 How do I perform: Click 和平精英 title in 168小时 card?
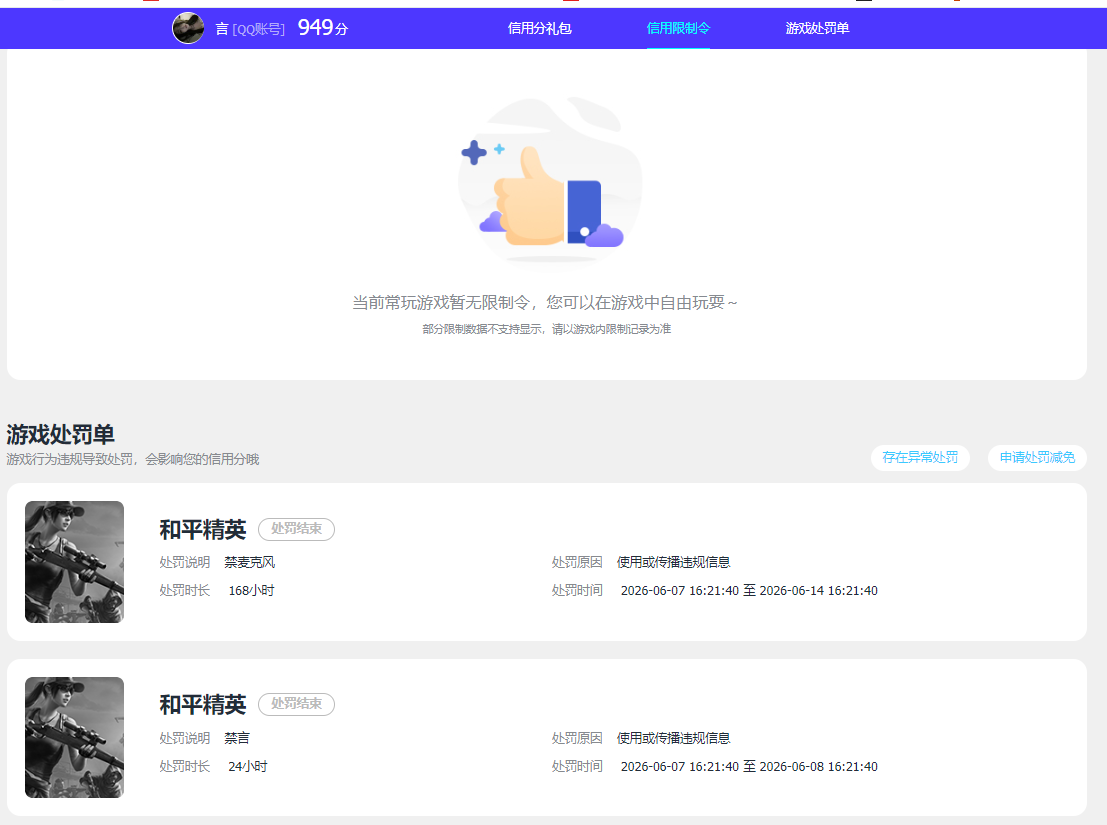[203, 529]
